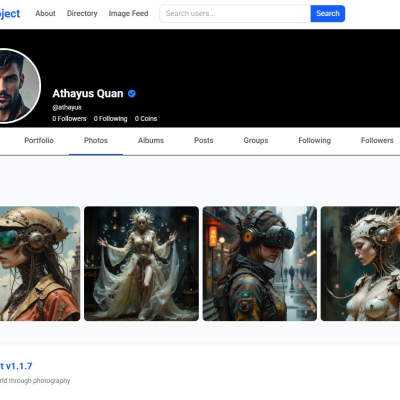Focus the Search users input field
The height and width of the screenshot is (400, 400).
(235, 14)
